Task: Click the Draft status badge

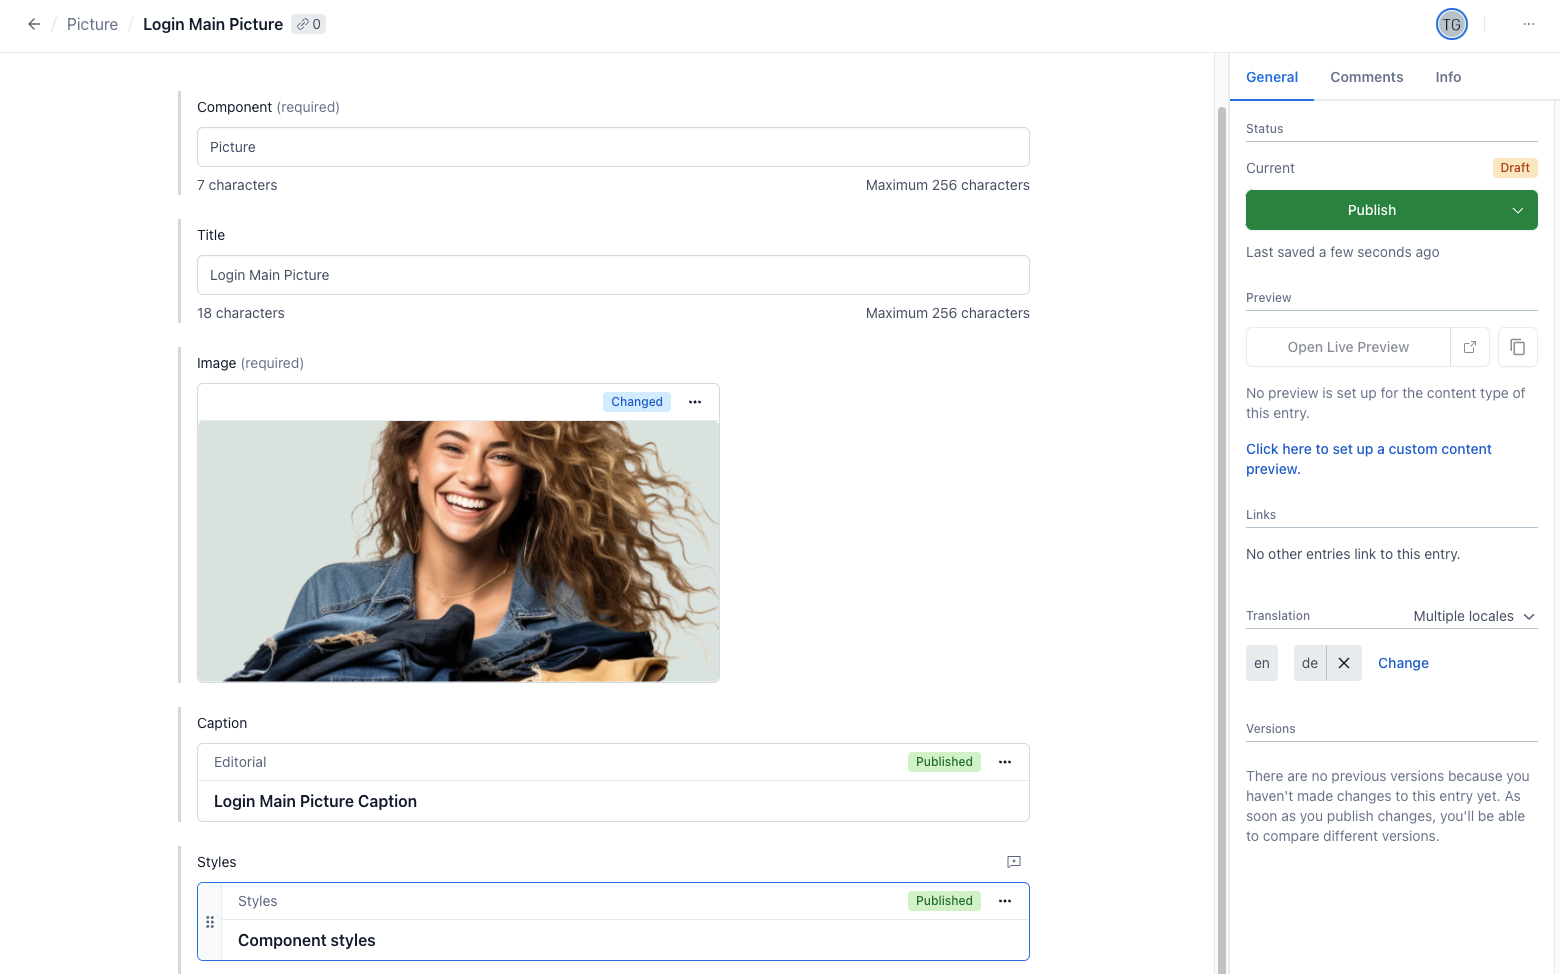Action: click(1515, 168)
